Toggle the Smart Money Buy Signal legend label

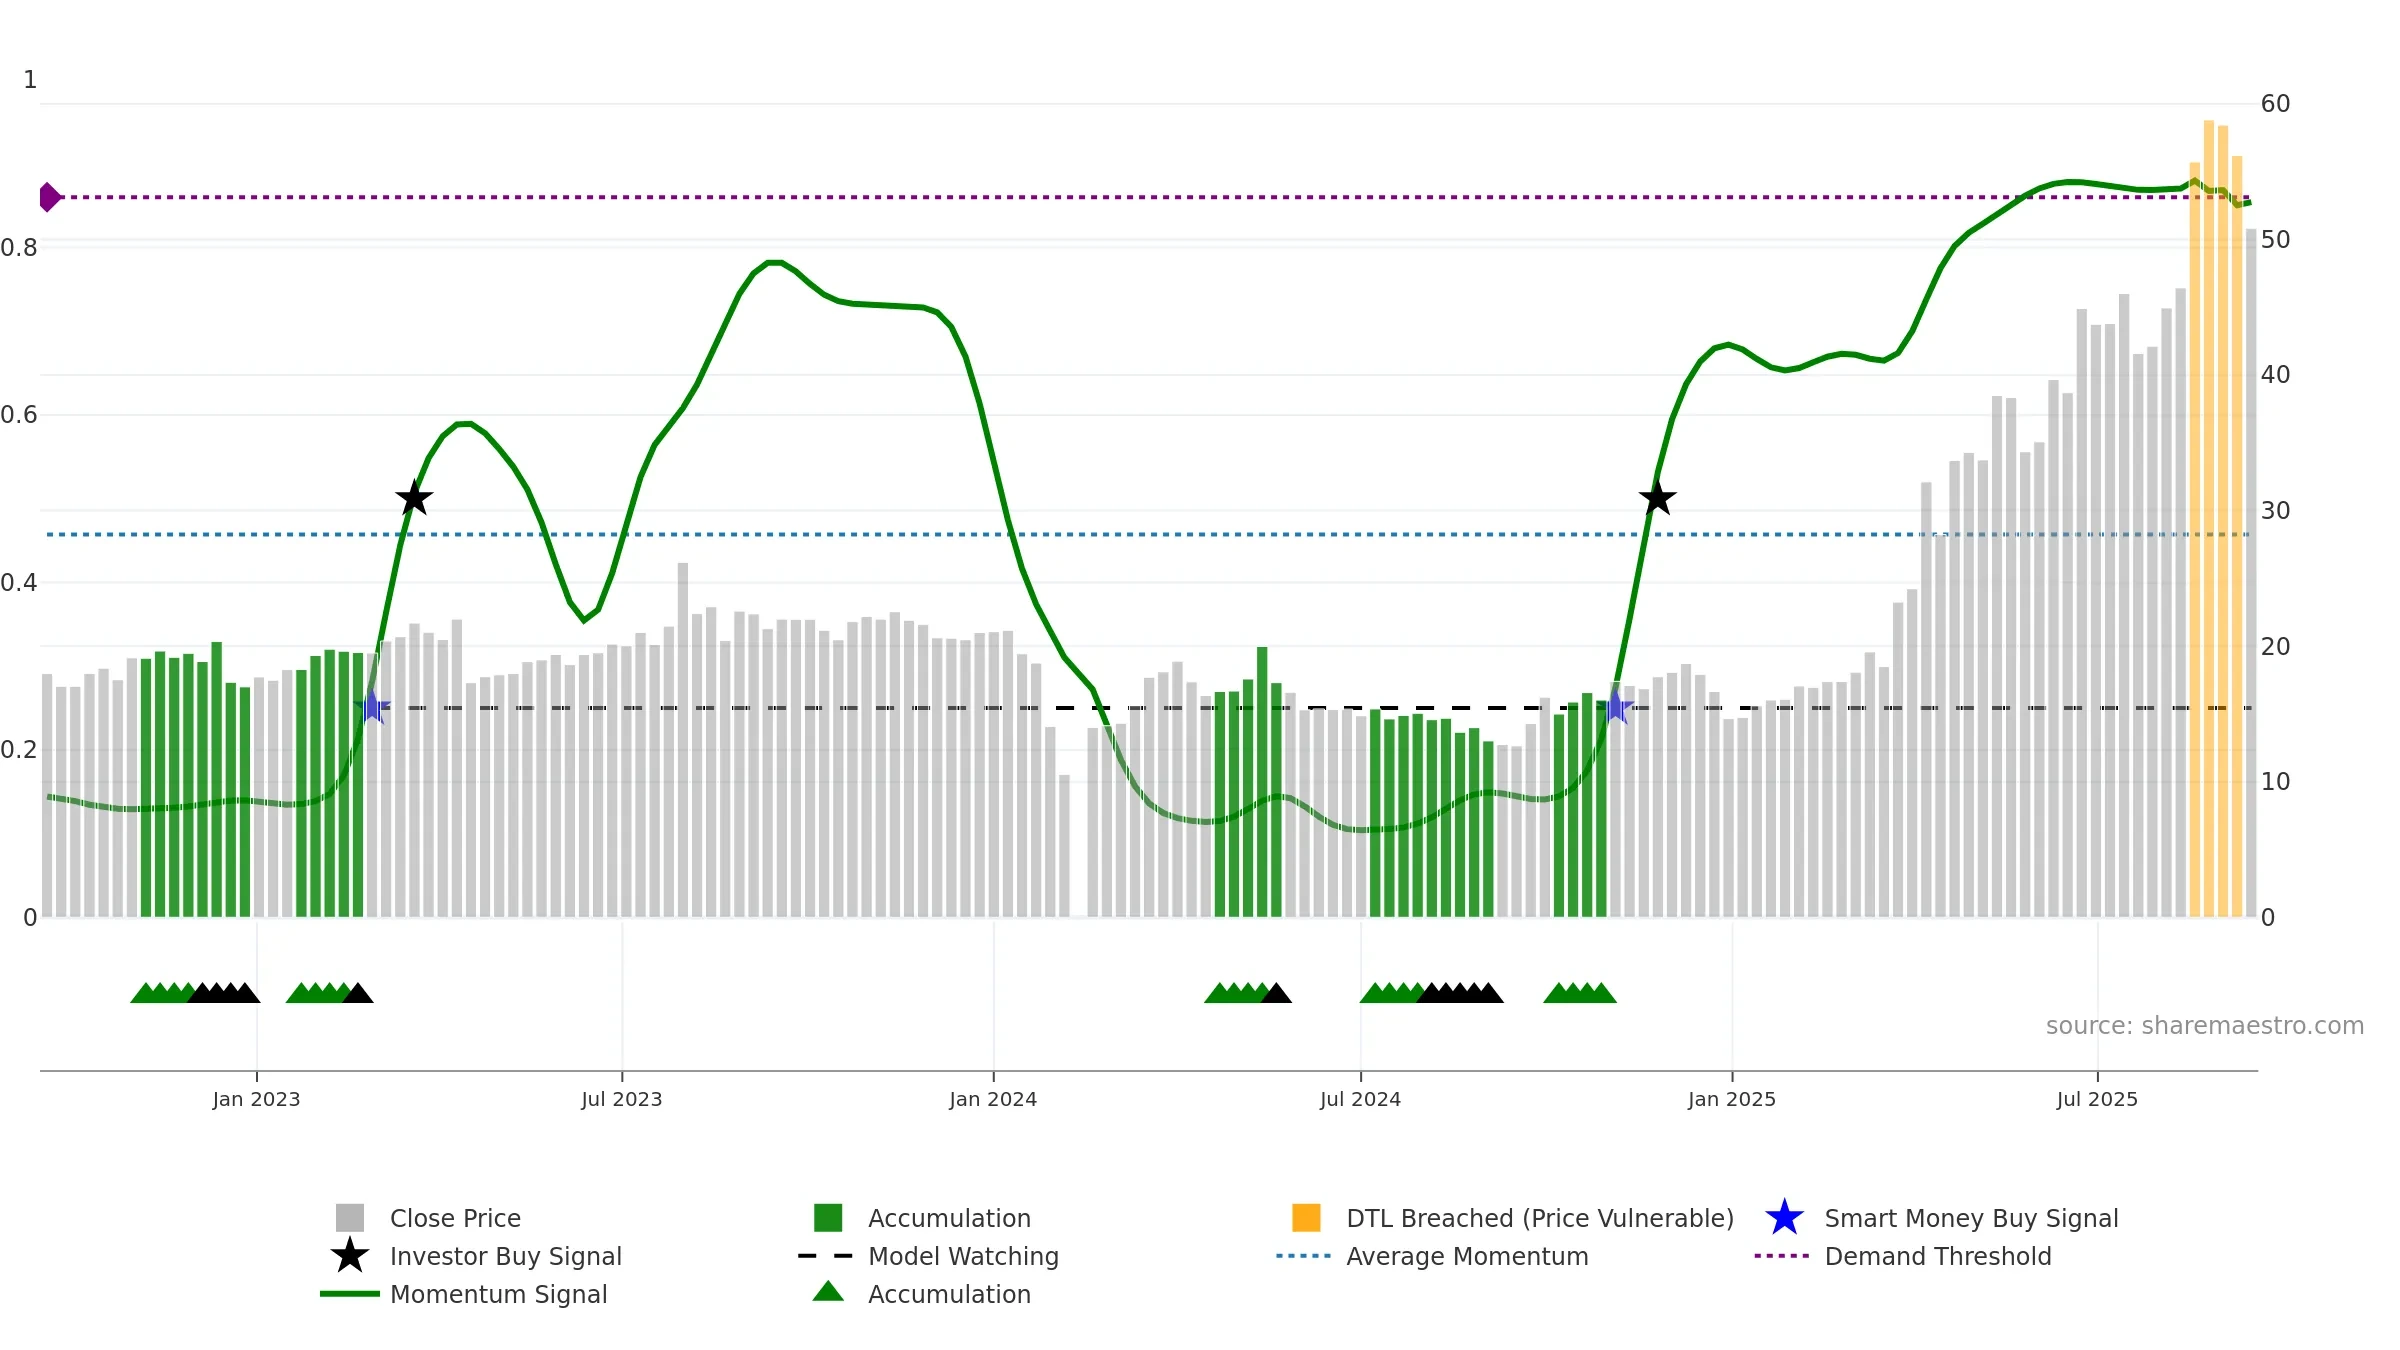(1971, 1218)
